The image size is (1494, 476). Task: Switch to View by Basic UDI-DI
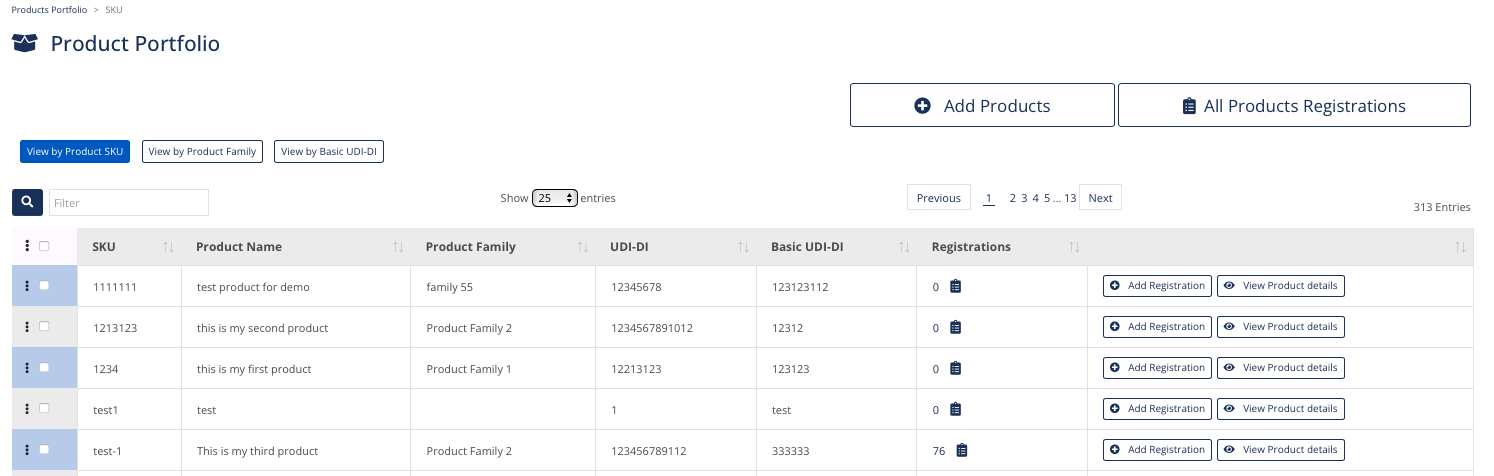click(x=329, y=151)
